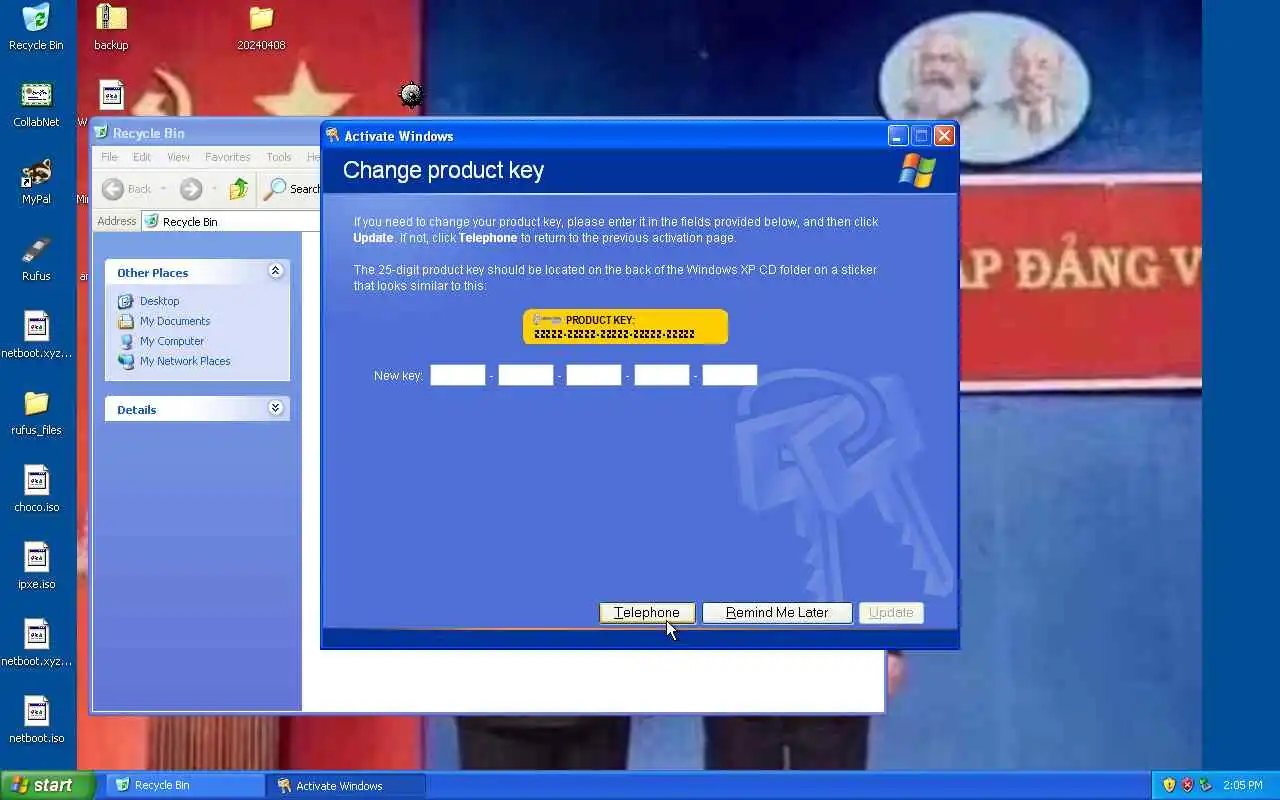Screen dimensions: 1280x800
Task: Minimize the Activate Windows dialog
Action: (x=898, y=136)
